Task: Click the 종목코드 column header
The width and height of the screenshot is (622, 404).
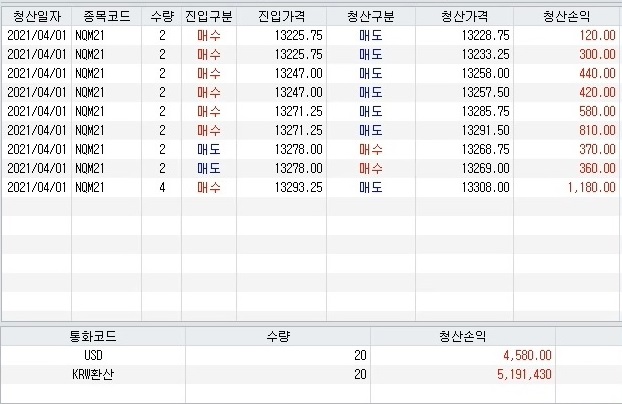Action: click(x=106, y=16)
